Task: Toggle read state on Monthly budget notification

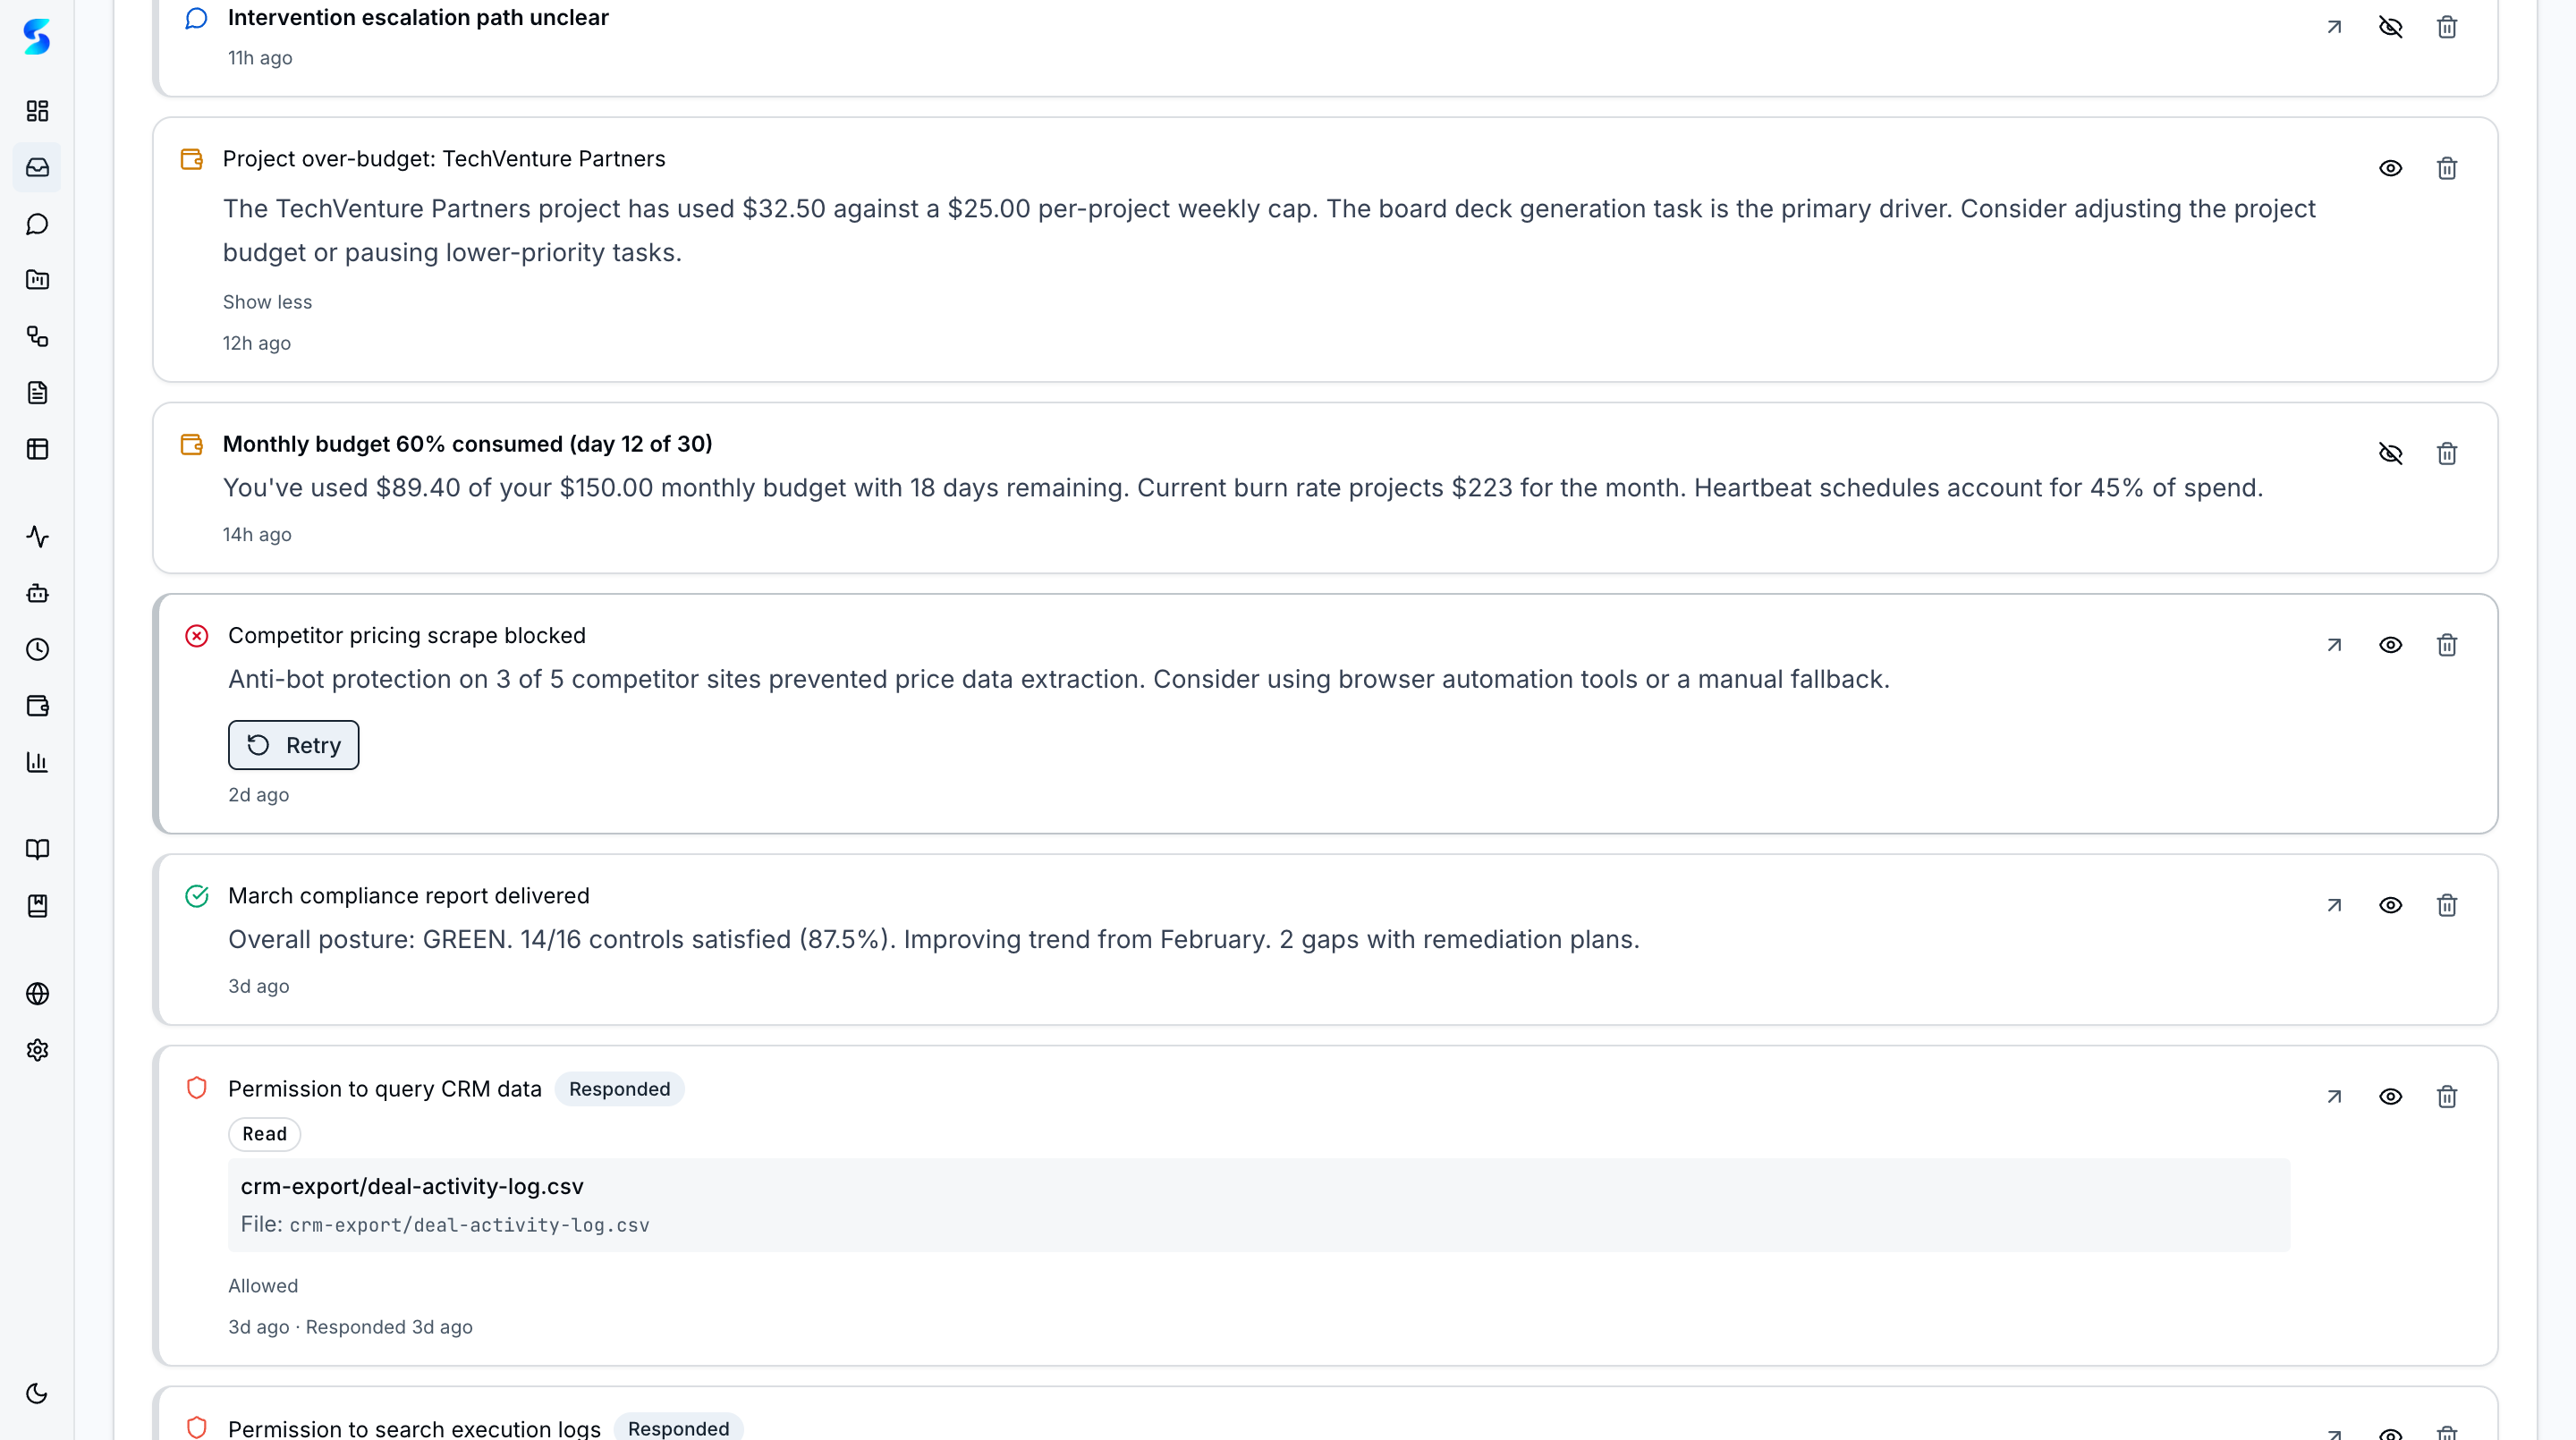Action: click(2390, 454)
